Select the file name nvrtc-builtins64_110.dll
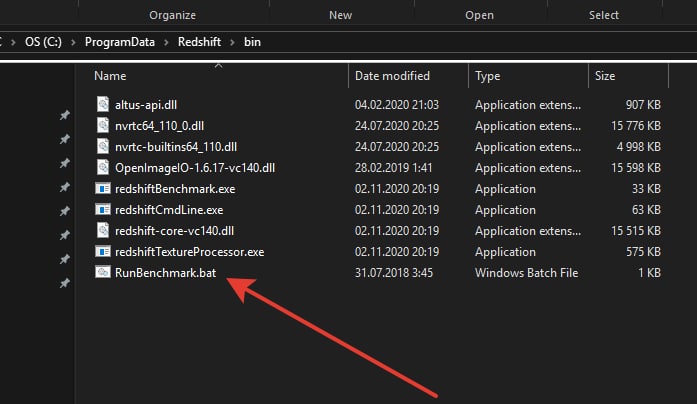Image resolution: width=697 pixels, height=404 pixels. click(176, 147)
